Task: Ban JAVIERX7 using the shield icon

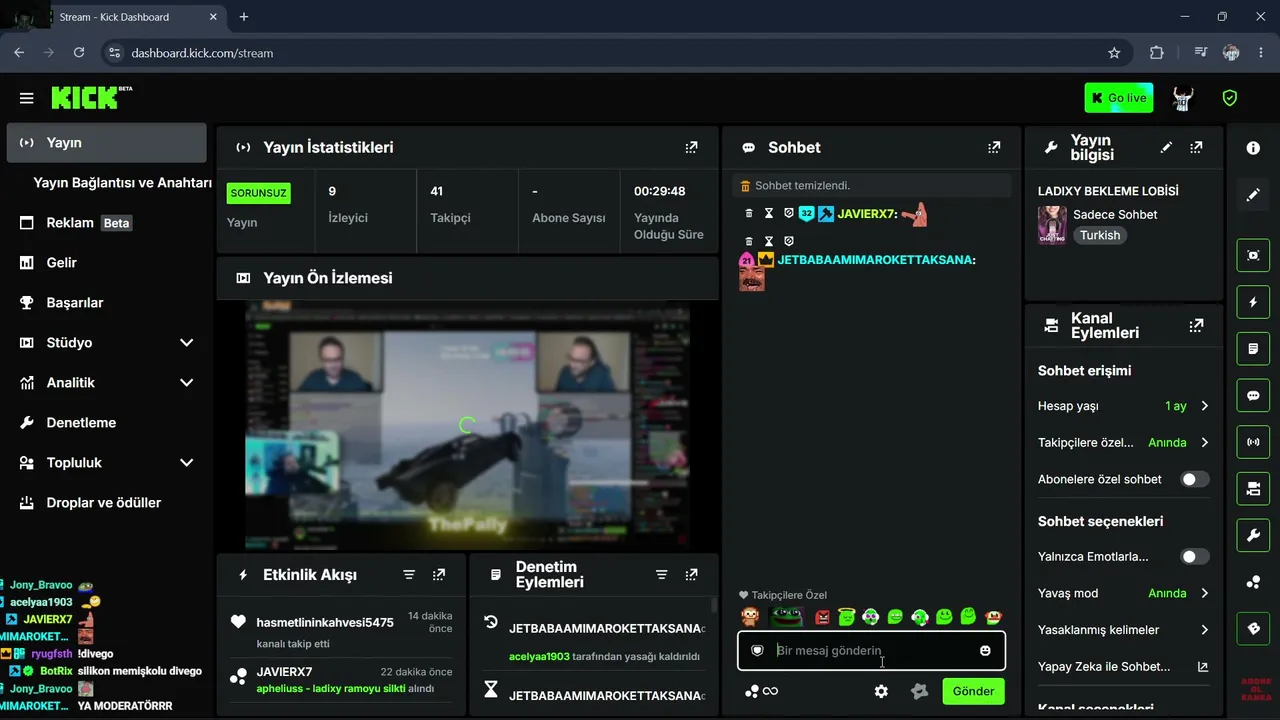Action: click(x=789, y=213)
